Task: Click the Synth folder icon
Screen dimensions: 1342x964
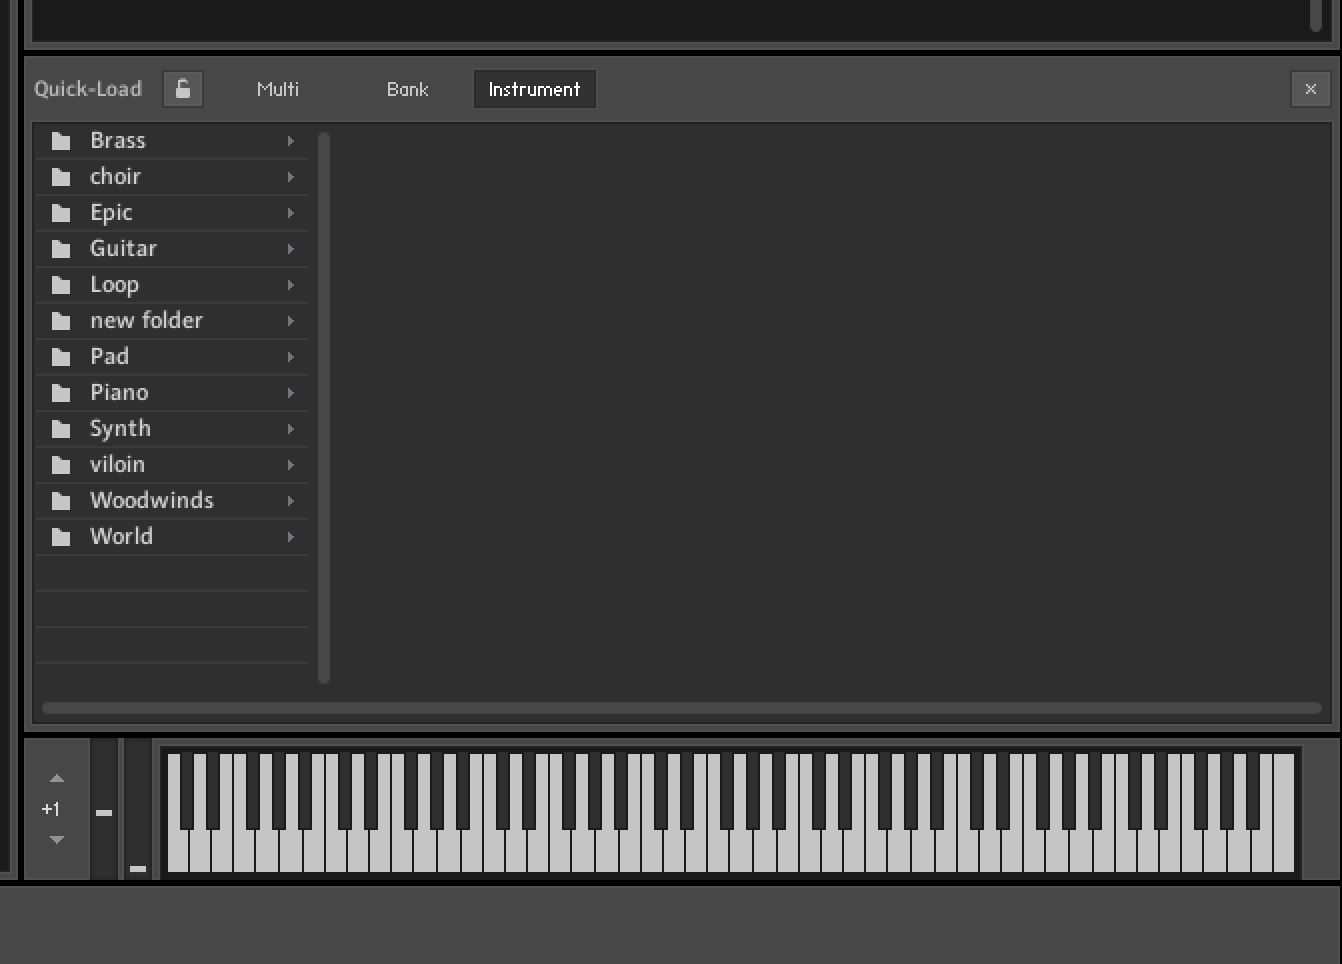Action: pos(59,428)
